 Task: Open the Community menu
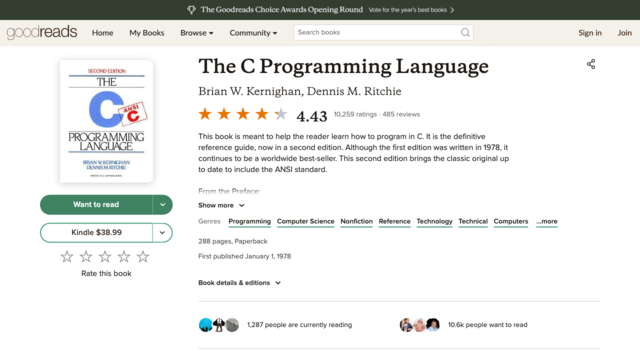click(x=253, y=33)
